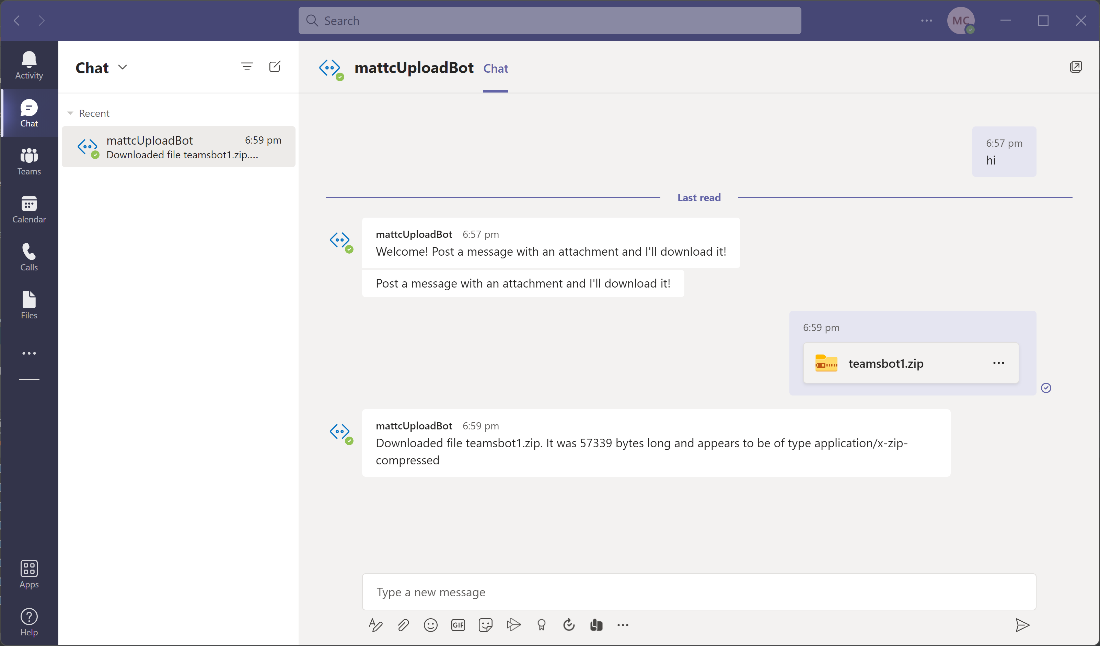Open the sticker picker

485,625
